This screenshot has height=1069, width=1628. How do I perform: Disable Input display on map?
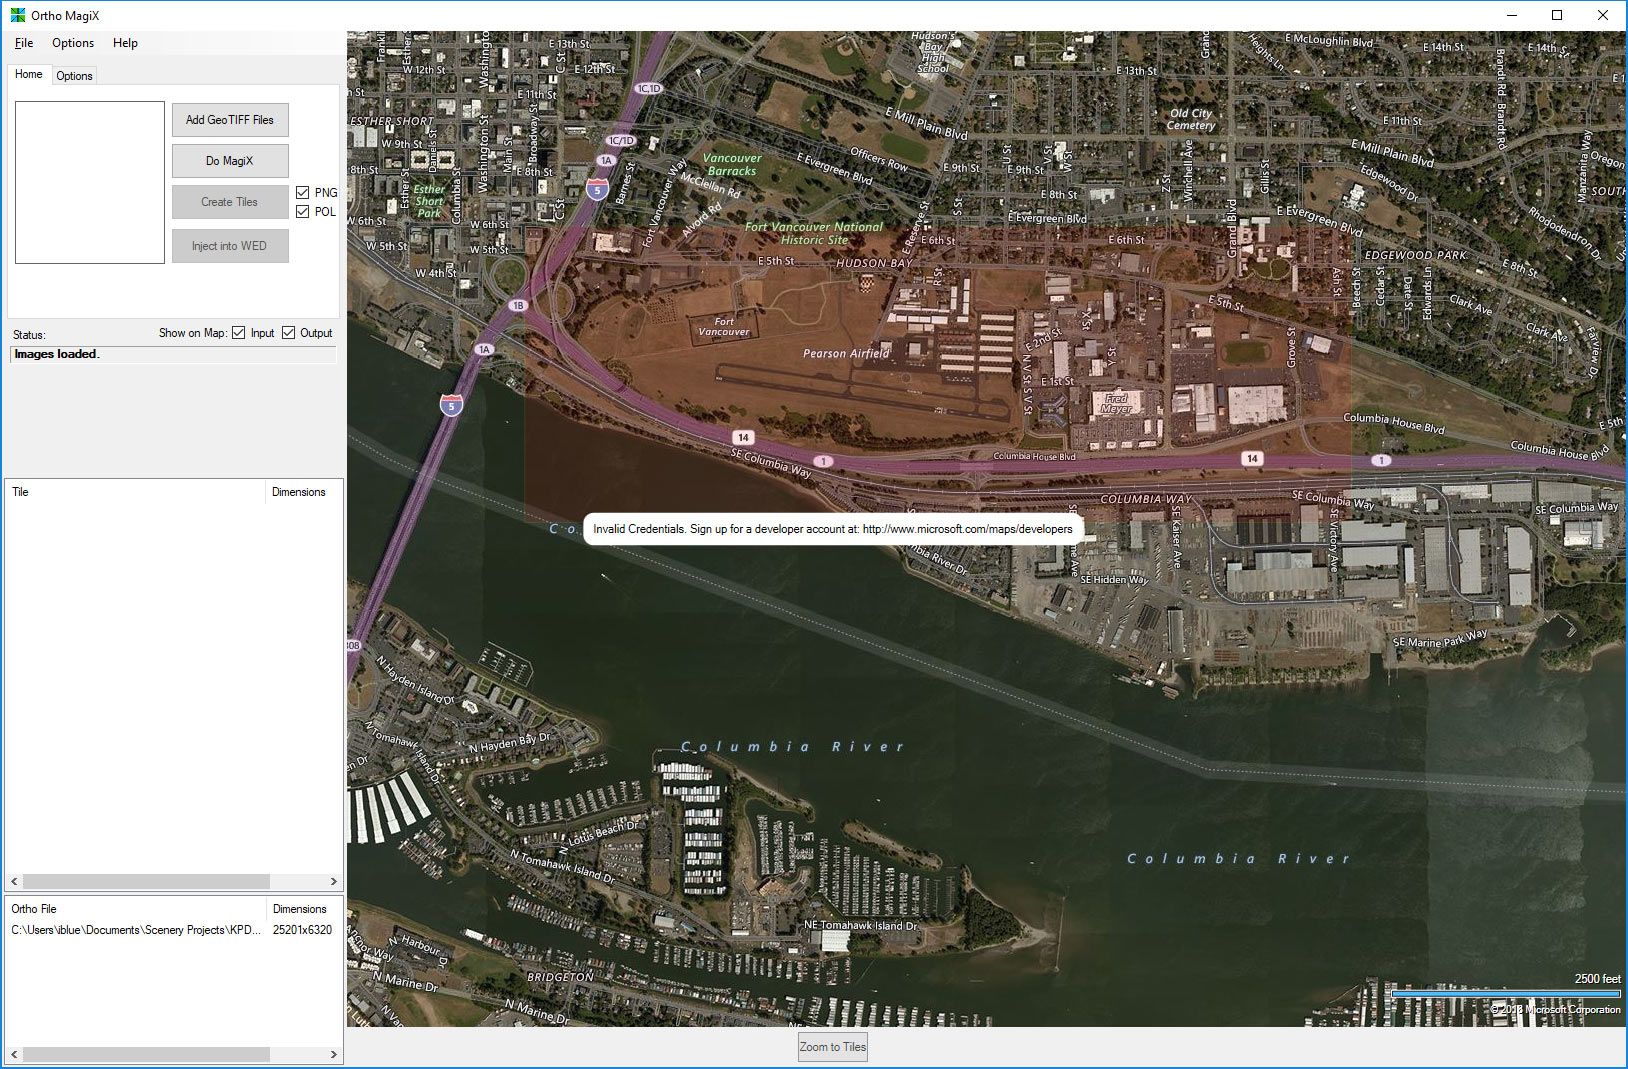coord(239,333)
